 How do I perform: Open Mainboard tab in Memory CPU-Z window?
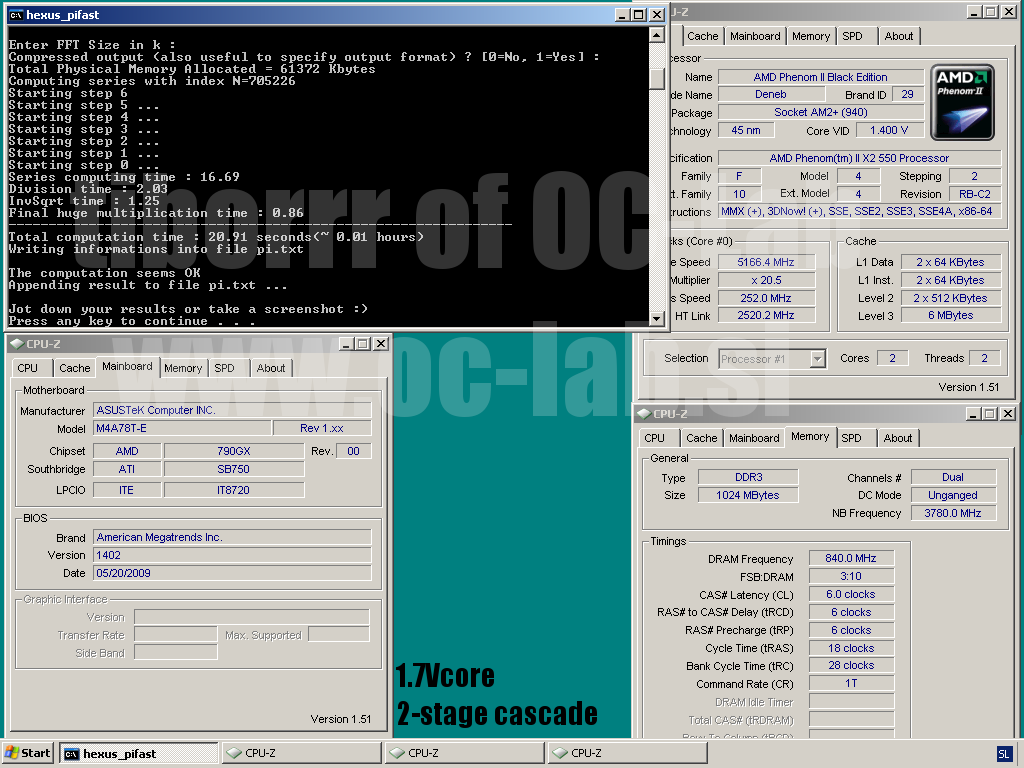point(754,438)
